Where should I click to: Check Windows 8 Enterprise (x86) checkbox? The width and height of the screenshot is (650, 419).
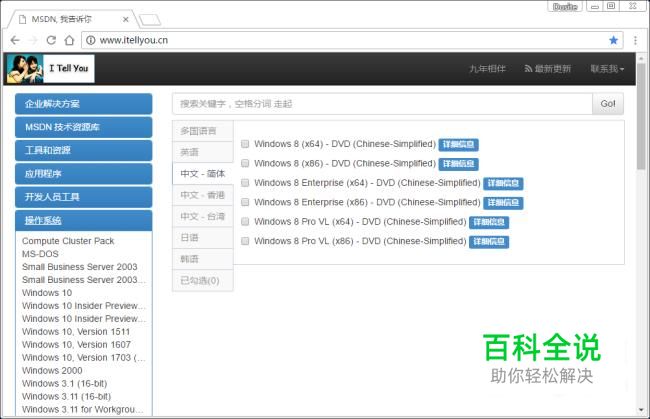point(245,202)
